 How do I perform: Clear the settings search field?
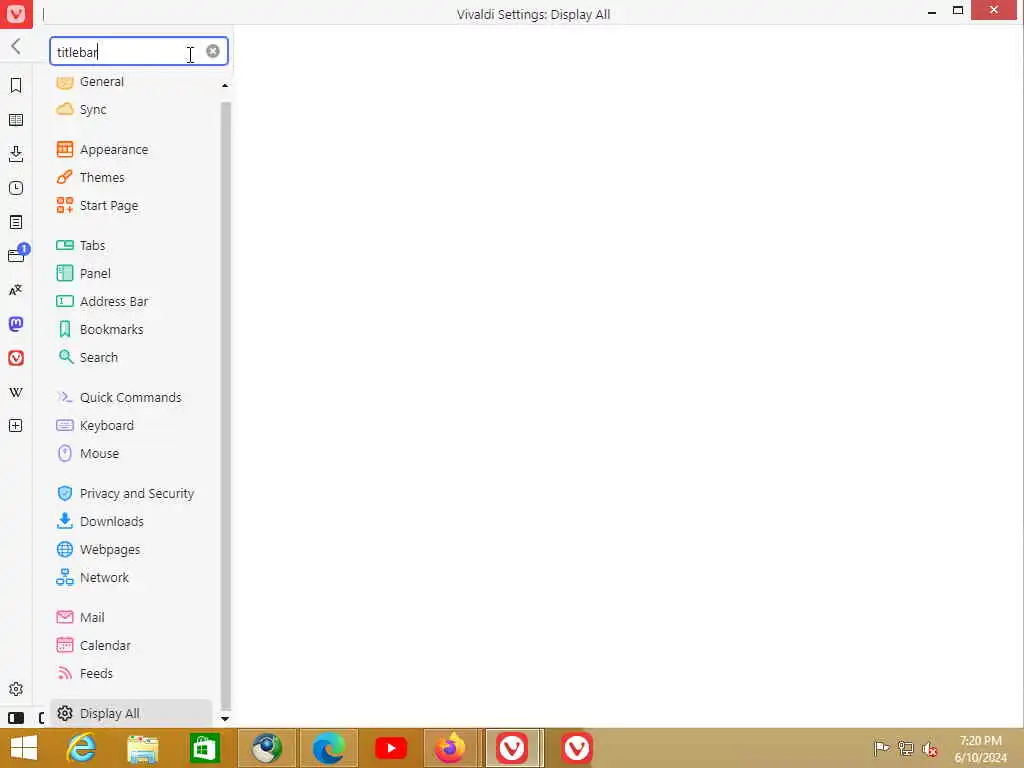[213, 51]
